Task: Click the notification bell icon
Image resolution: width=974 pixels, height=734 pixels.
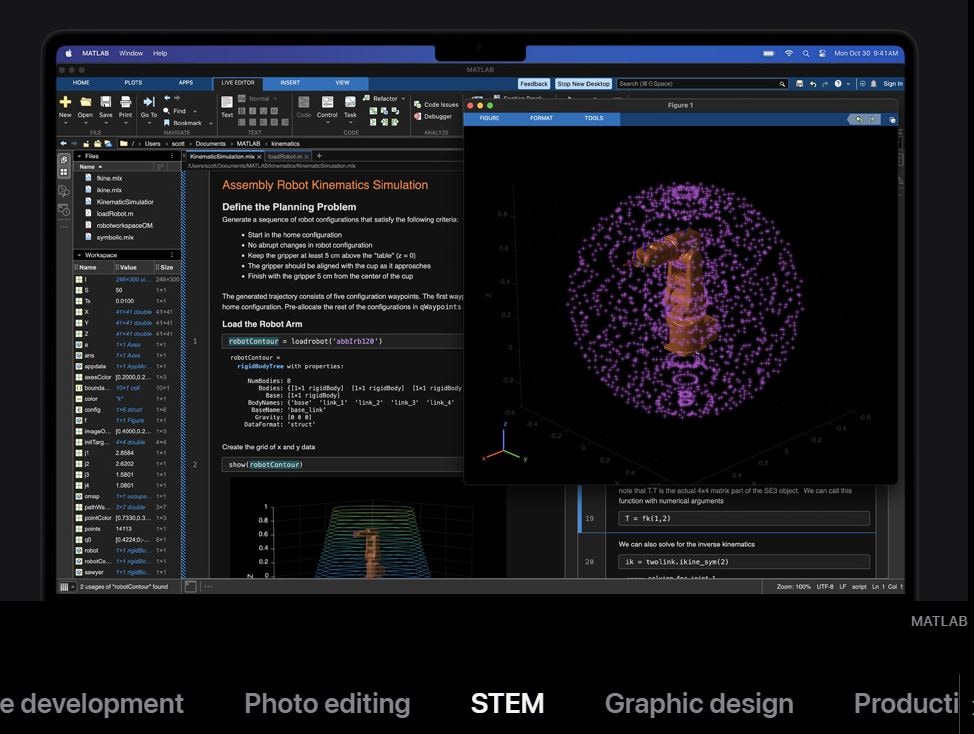Action: pyautogui.click(x=874, y=84)
